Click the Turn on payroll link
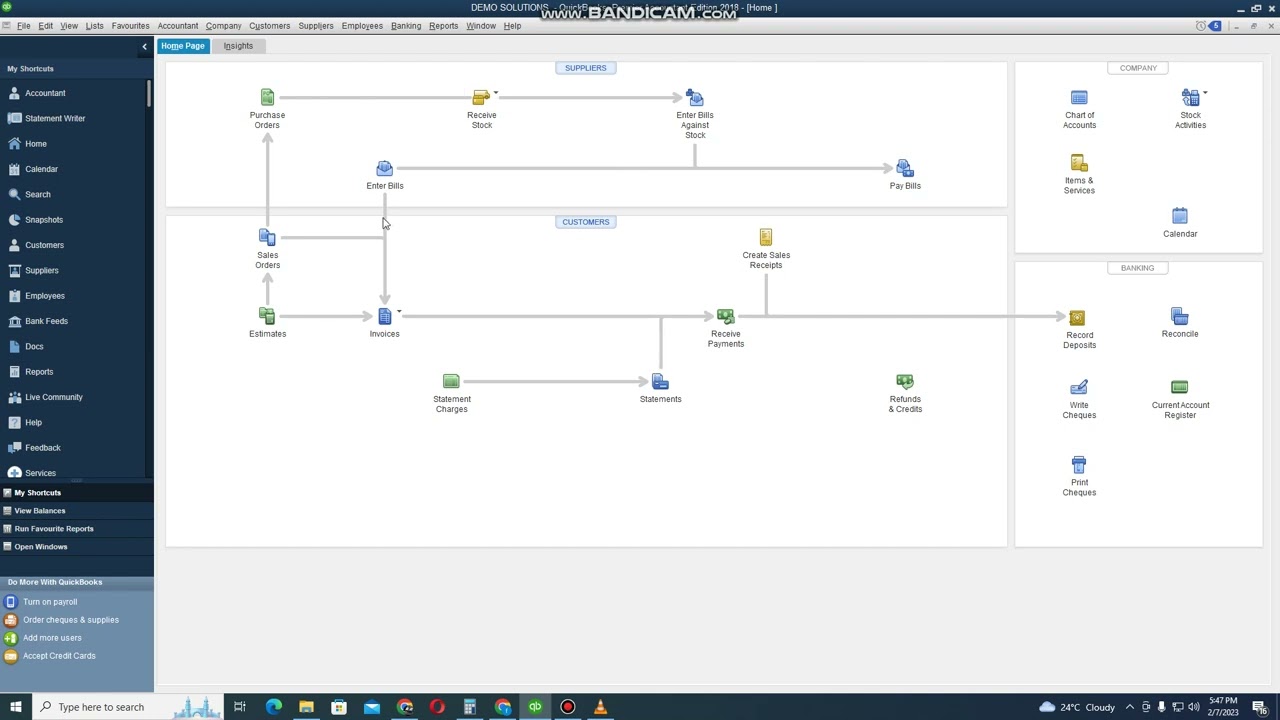Image resolution: width=1280 pixels, height=720 pixels. 50,602
